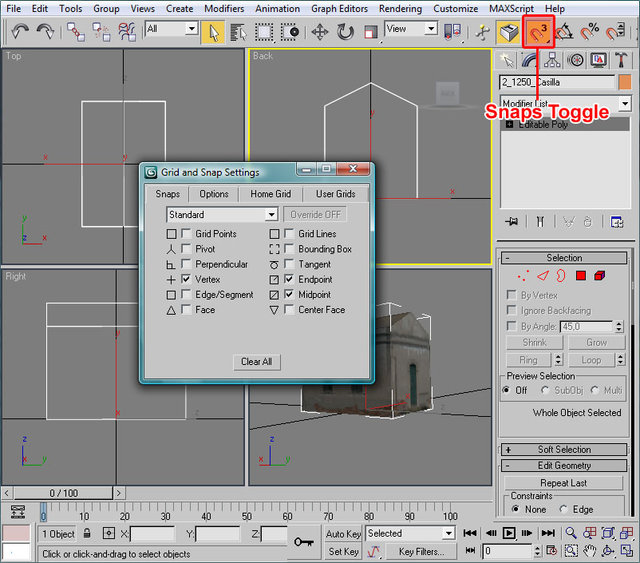The height and width of the screenshot is (563, 640).
Task: Select the Rotate tool in the toolbar
Action: coord(345,31)
